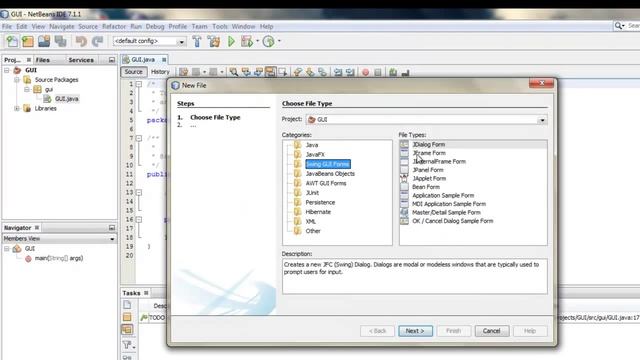
Task: Click the Build Project hammer icon
Action: (x=197, y=41)
